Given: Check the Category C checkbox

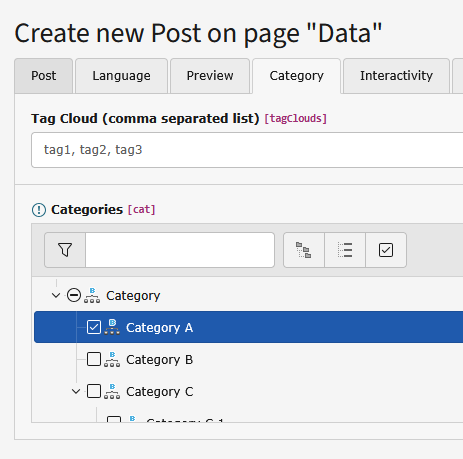Looking at the screenshot, I should (x=94, y=391).
